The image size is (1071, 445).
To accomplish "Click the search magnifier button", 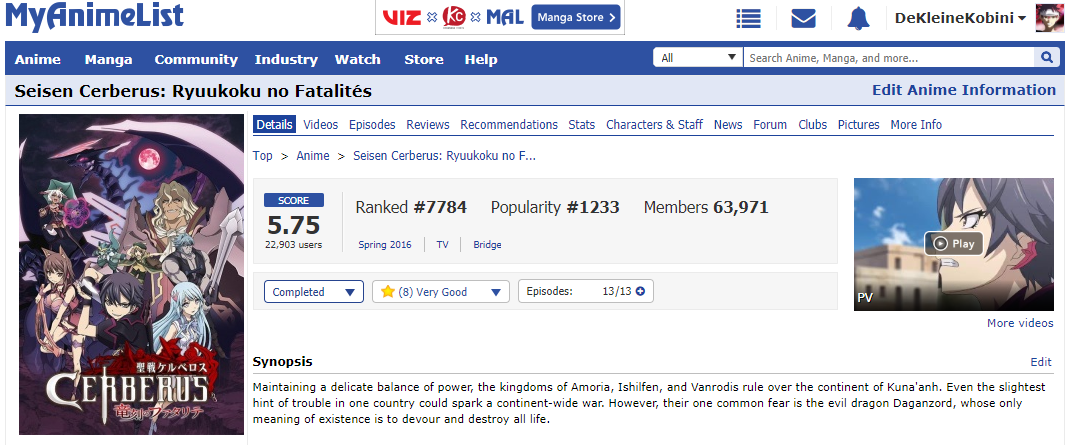I will pos(1046,58).
